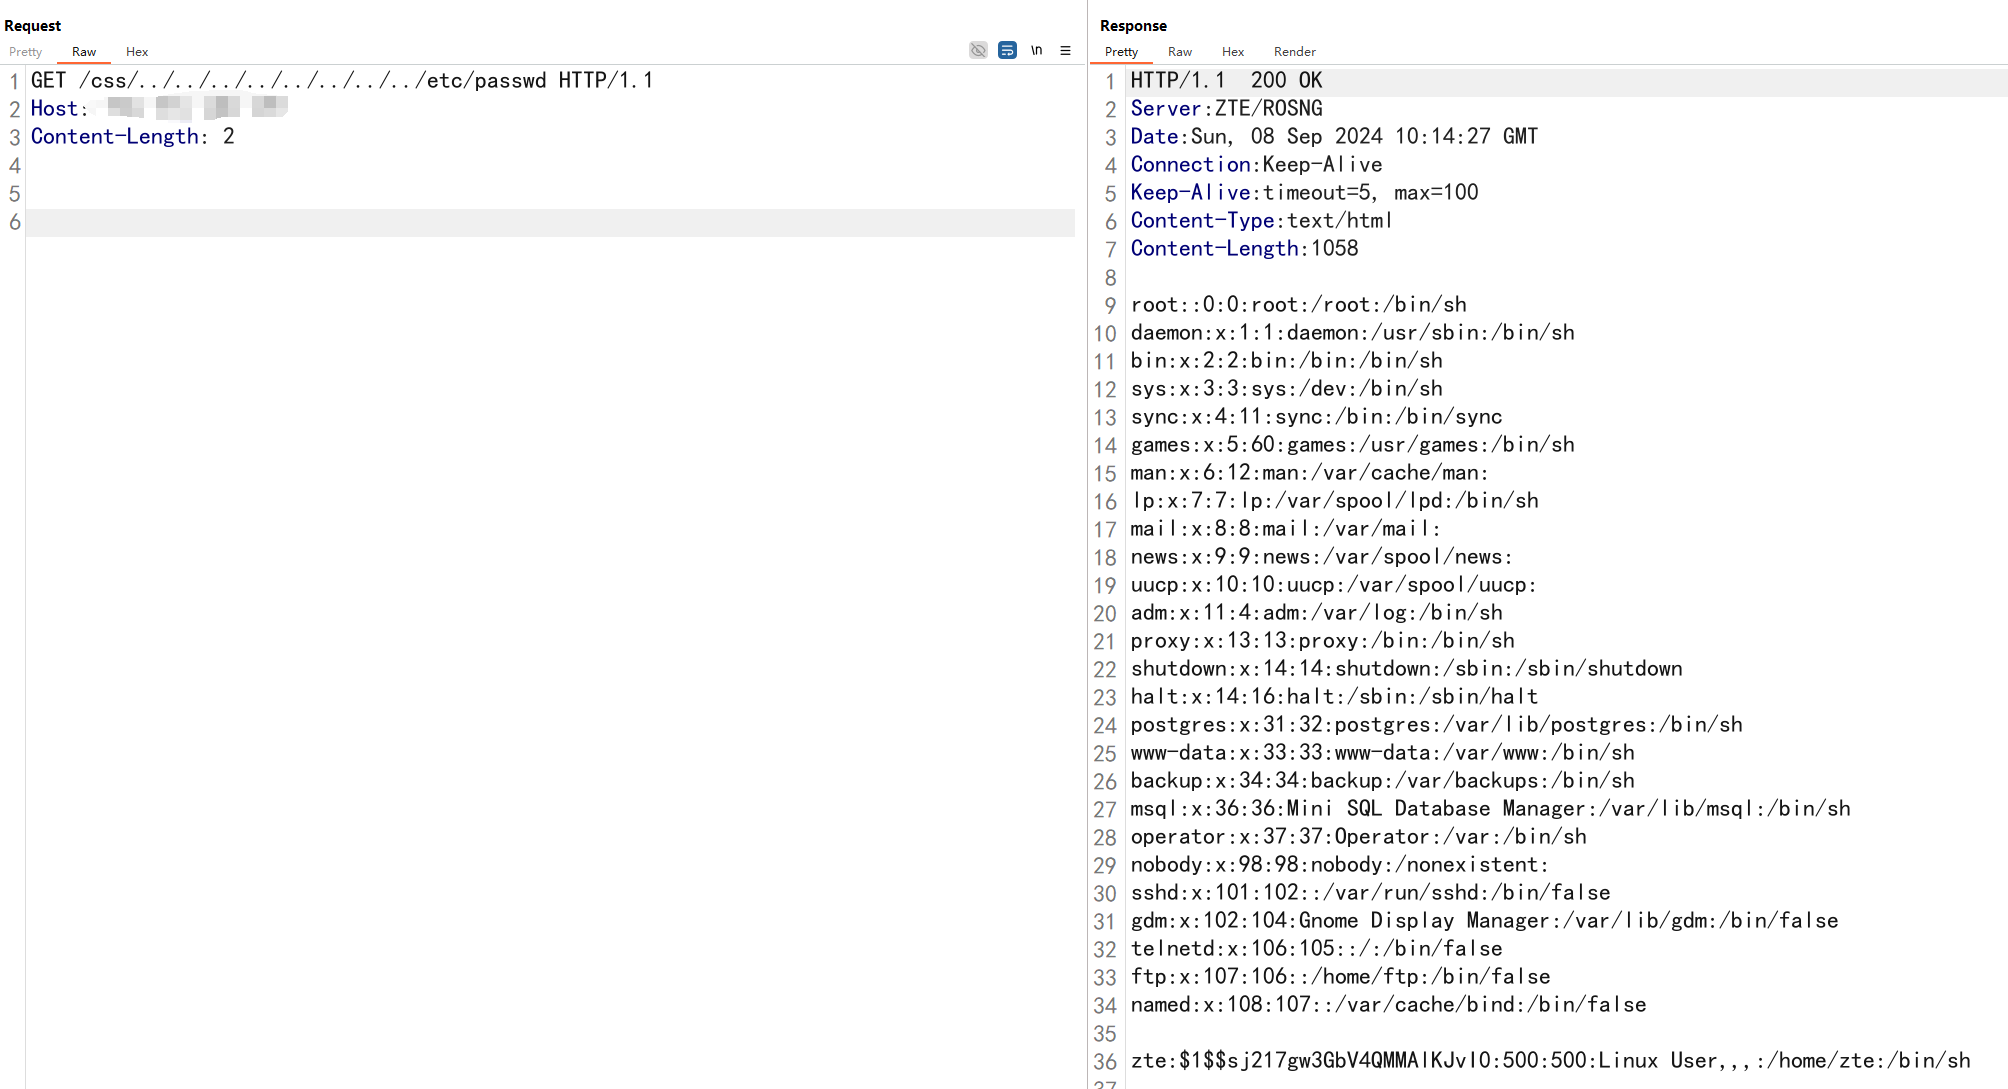
Task: Toggle the hidden characters eye icon
Action: (978, 50)
